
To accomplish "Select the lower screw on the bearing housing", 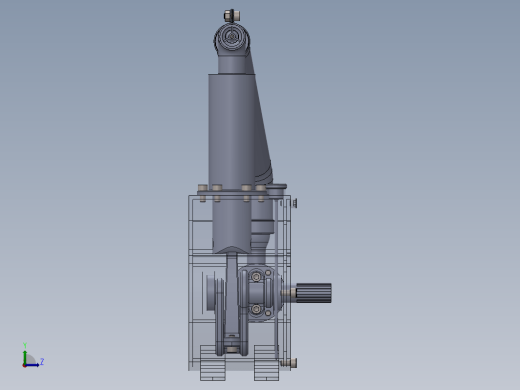I will click(256, 309).
